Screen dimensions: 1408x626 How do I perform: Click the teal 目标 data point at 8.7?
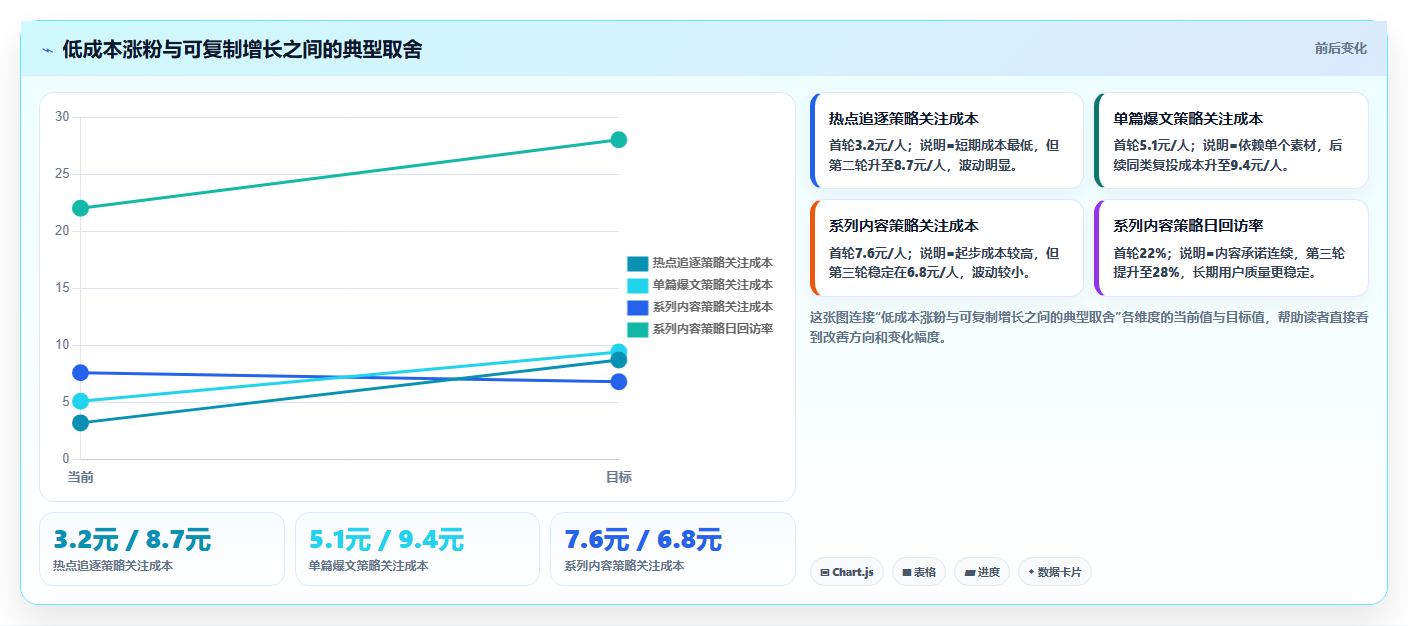[x=618, y=360]
